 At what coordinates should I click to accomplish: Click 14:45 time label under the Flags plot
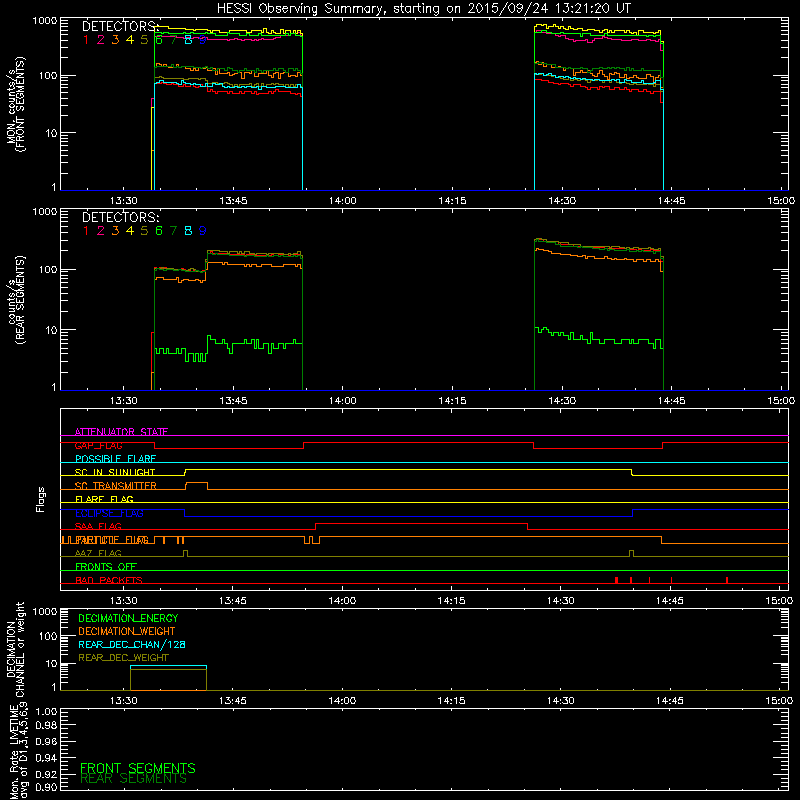tap(670, 601)
